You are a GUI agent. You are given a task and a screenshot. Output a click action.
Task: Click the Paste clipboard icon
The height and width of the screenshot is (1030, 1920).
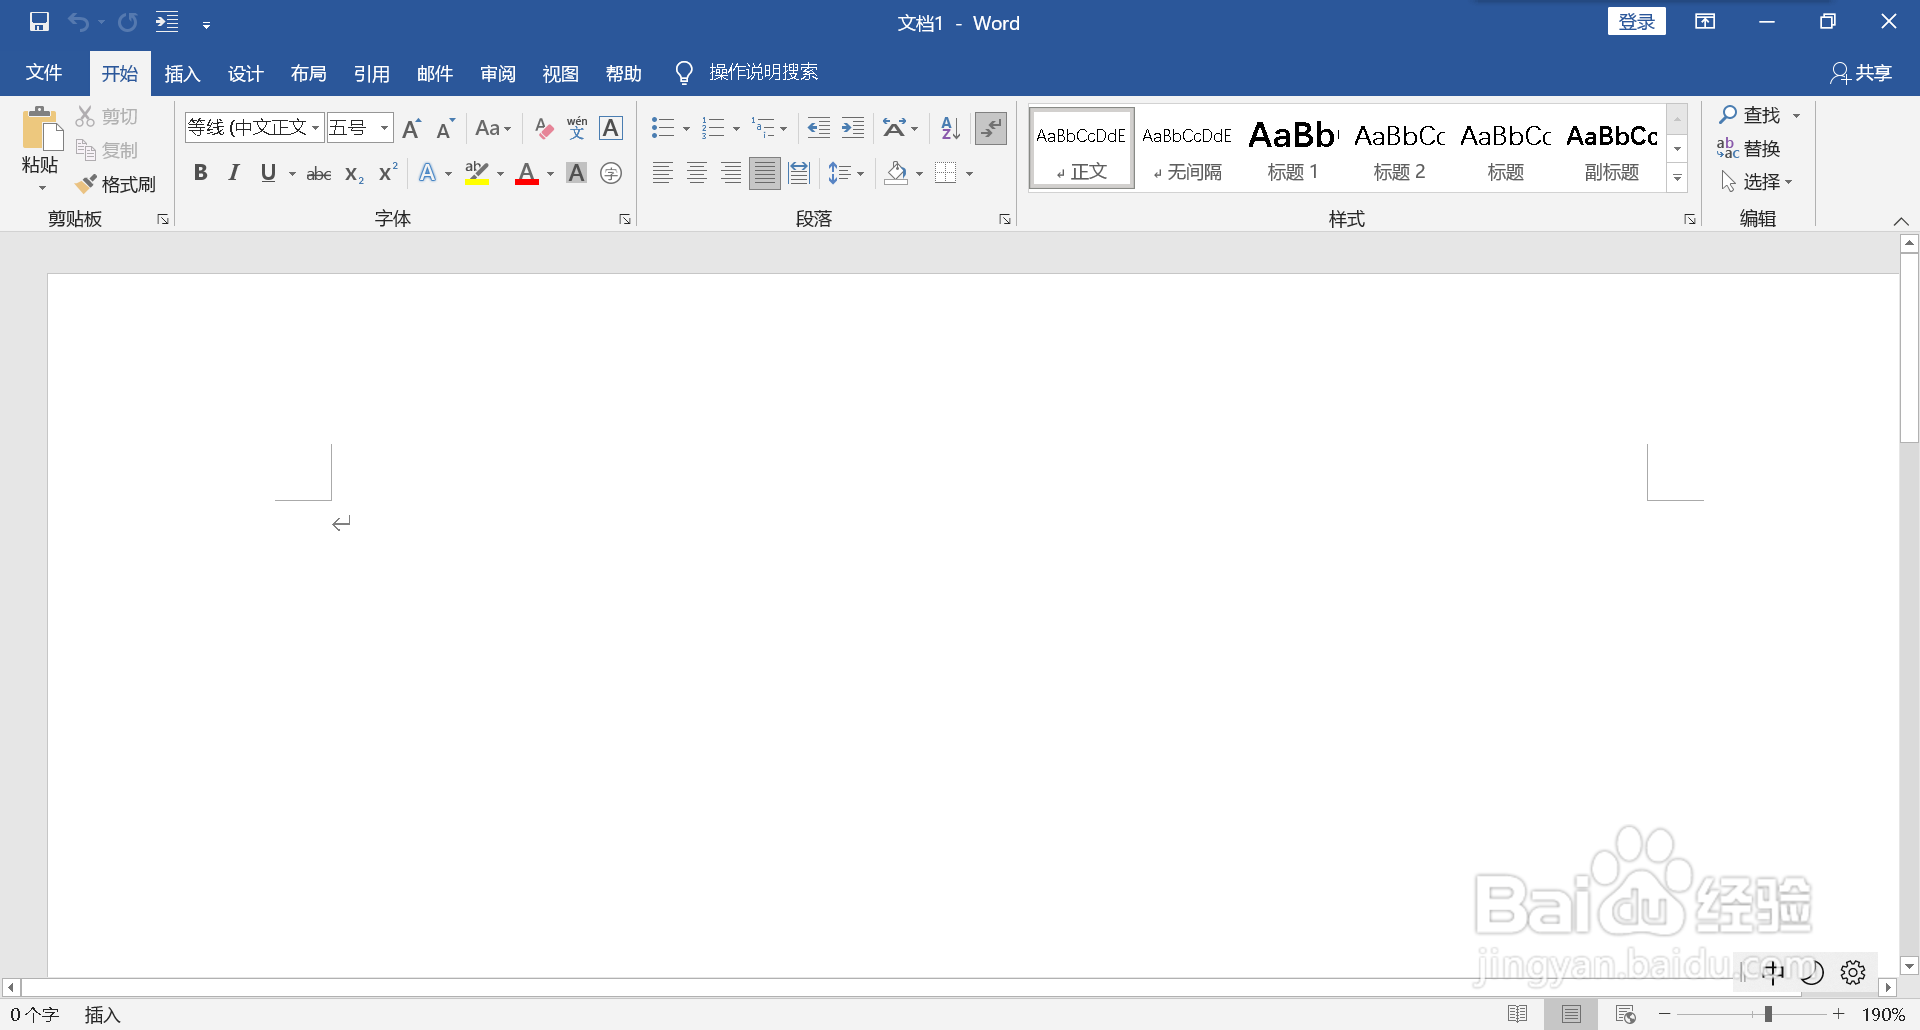point(41,130)
